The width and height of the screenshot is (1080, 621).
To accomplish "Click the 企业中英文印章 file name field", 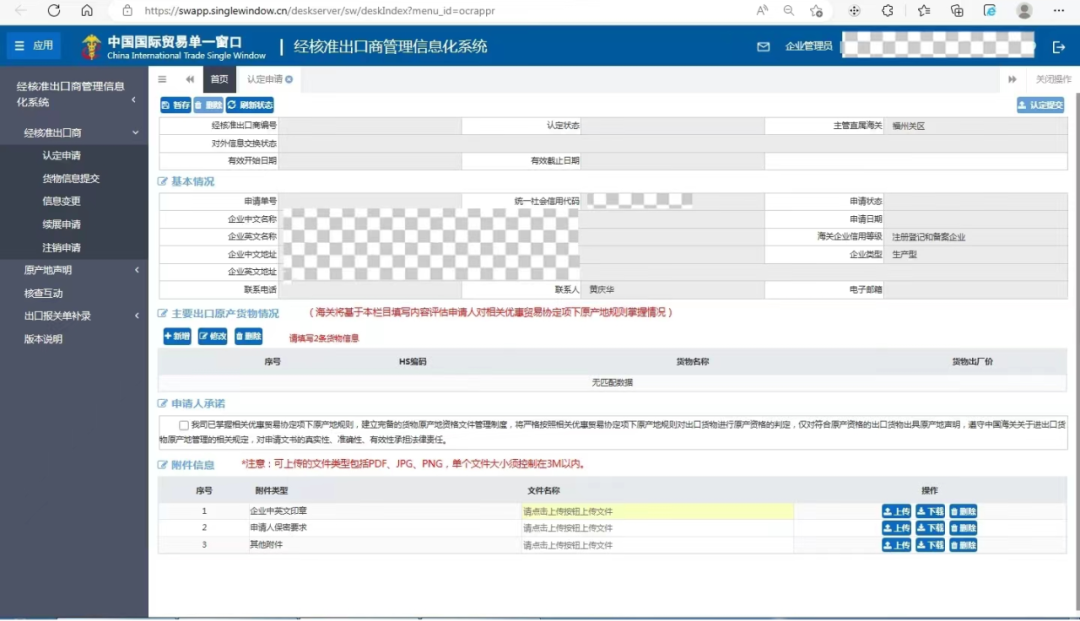I will tap(656, 511).
